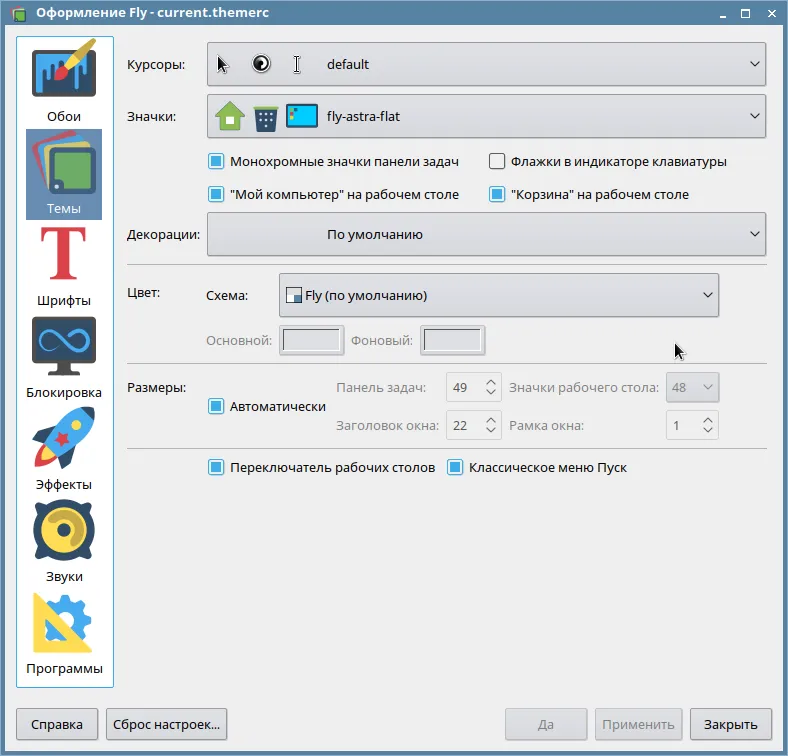Open the Курсоры dropdown showing default
Image resolution: width=788 pixels, height=756 pixels.
tap(486, 64)
